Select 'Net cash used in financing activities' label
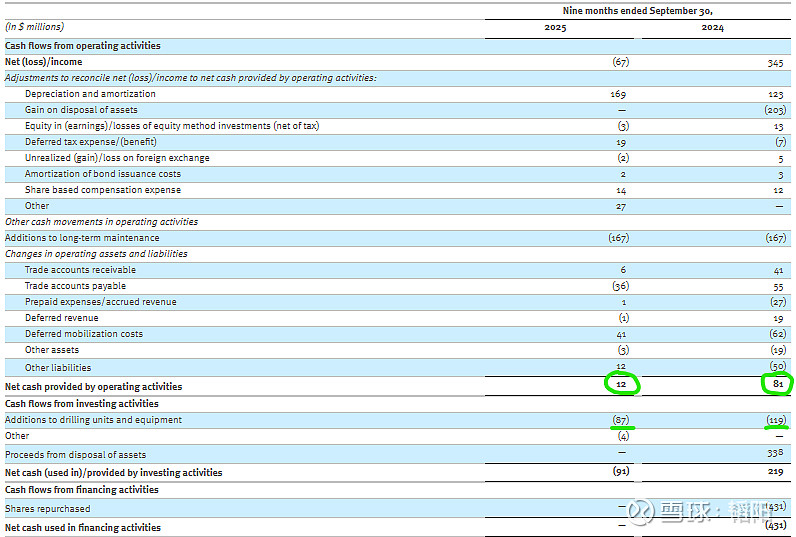 pos(83,527)
